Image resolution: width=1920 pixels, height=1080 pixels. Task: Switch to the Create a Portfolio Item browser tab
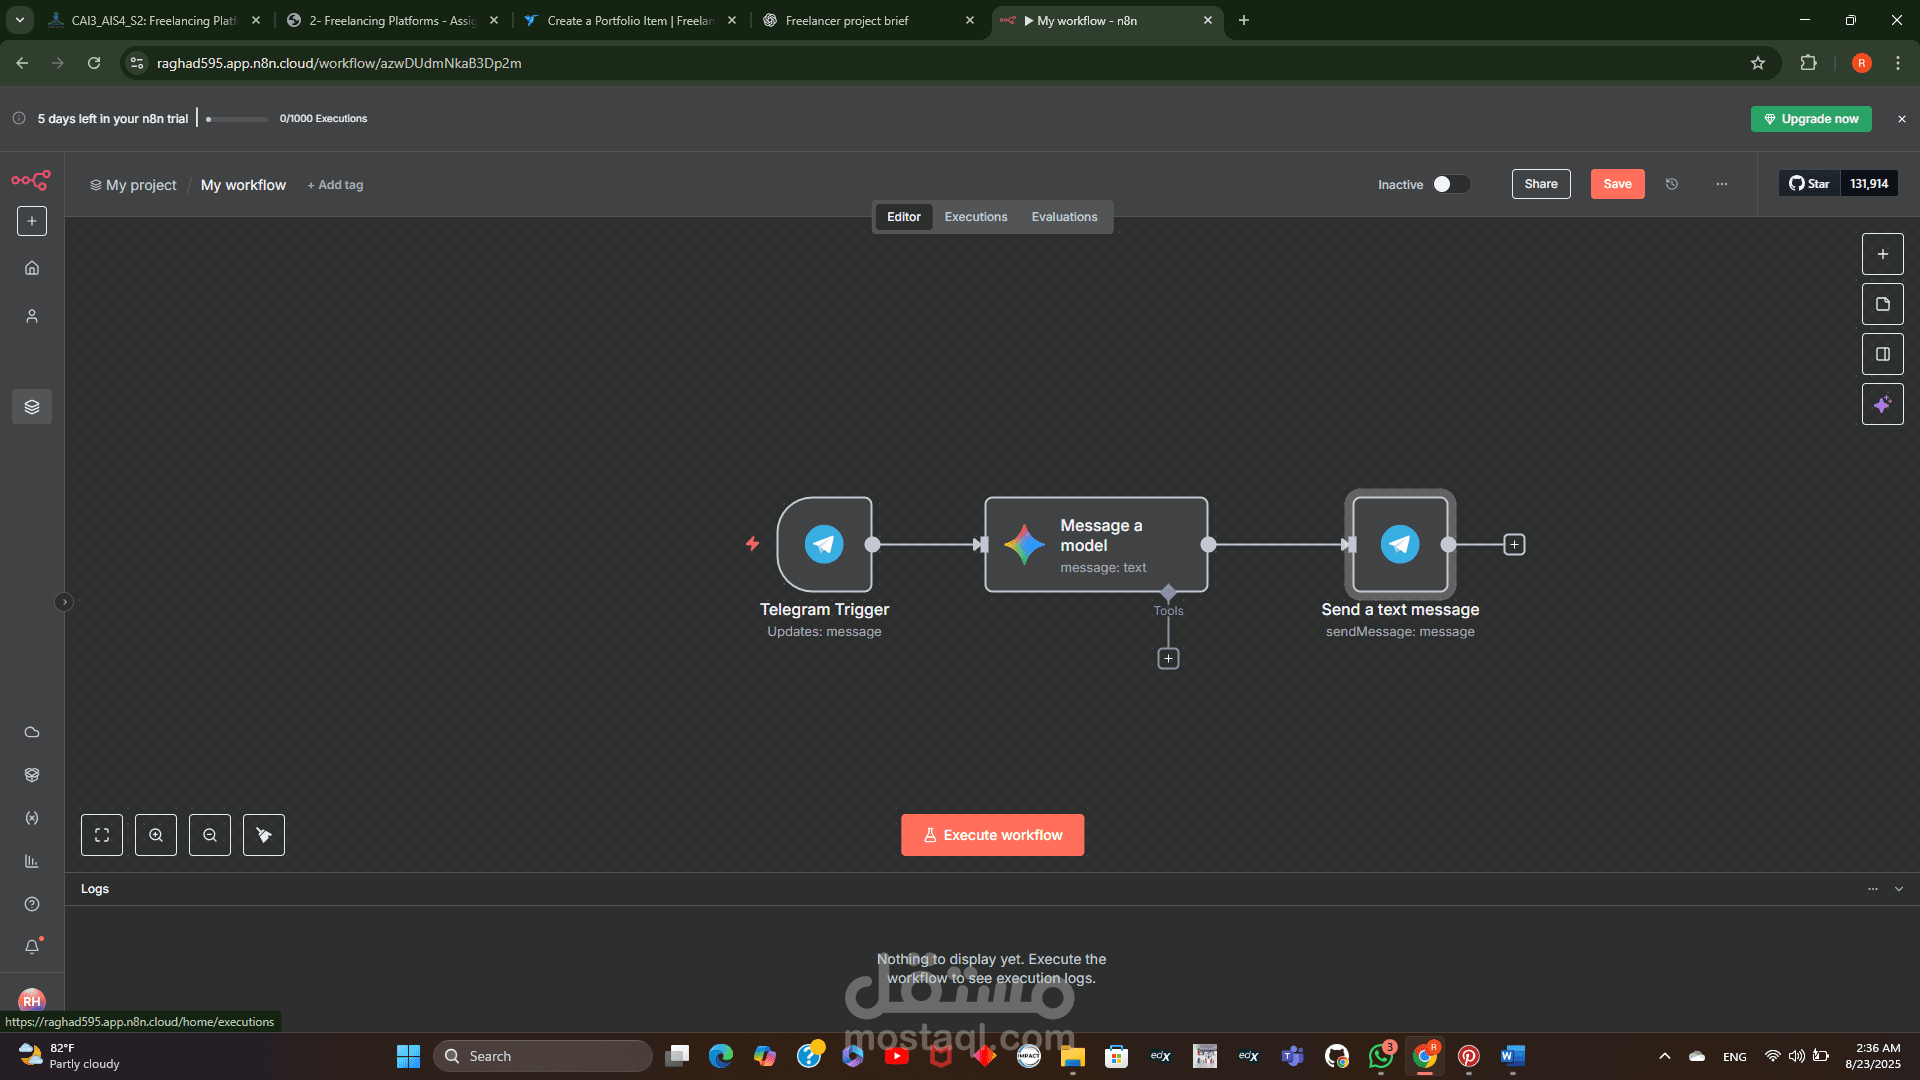[x=630, y=20]
